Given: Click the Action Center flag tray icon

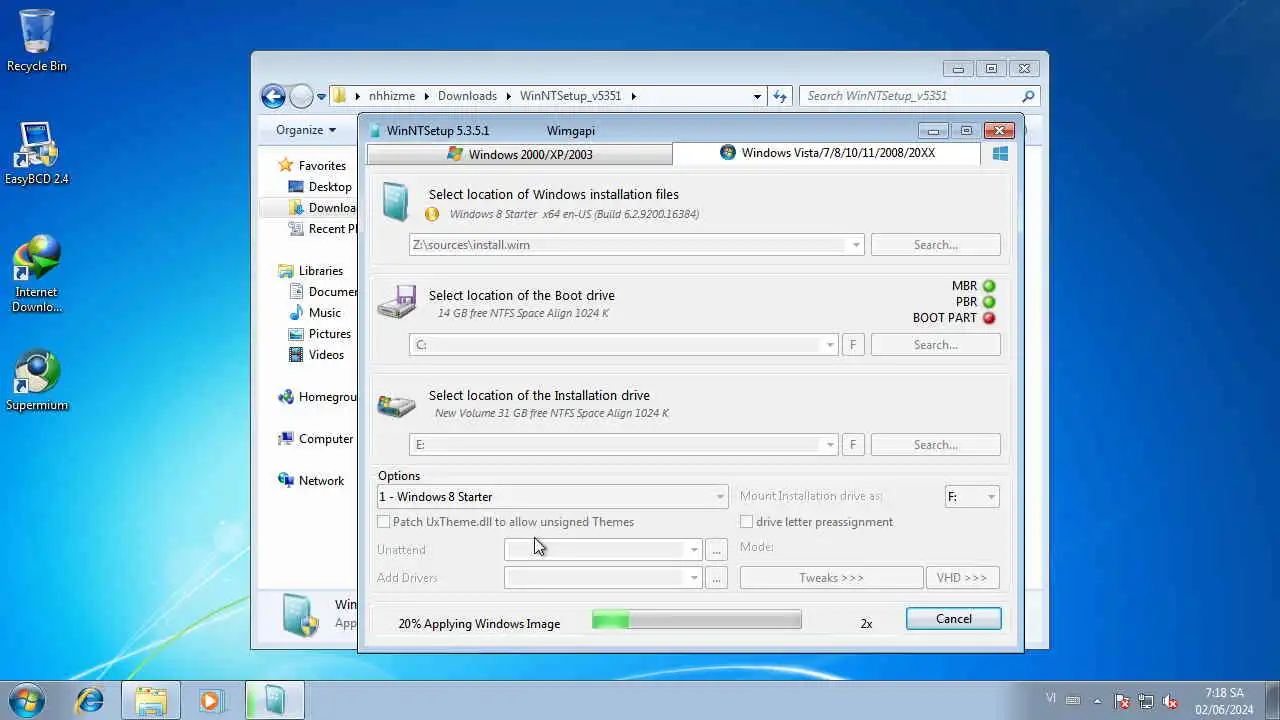Looking at the screenshot, I should [1122, 701].
